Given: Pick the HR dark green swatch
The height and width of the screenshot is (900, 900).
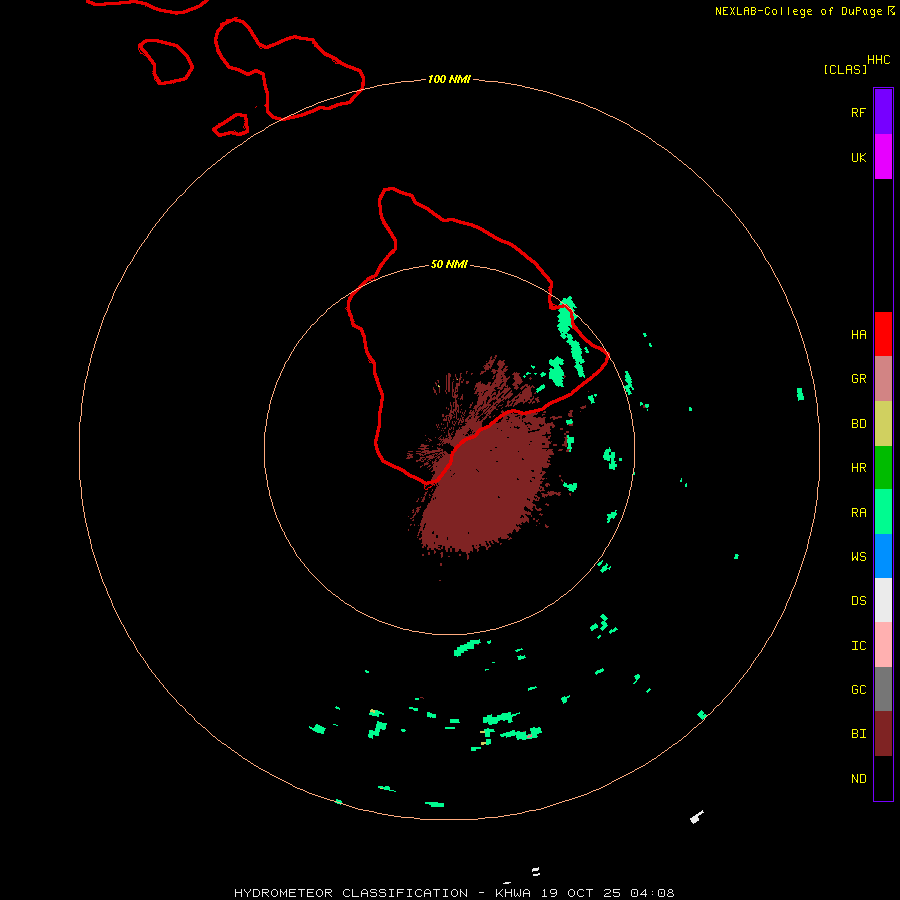Looking at the screenshot, I should tap(883, 468).
